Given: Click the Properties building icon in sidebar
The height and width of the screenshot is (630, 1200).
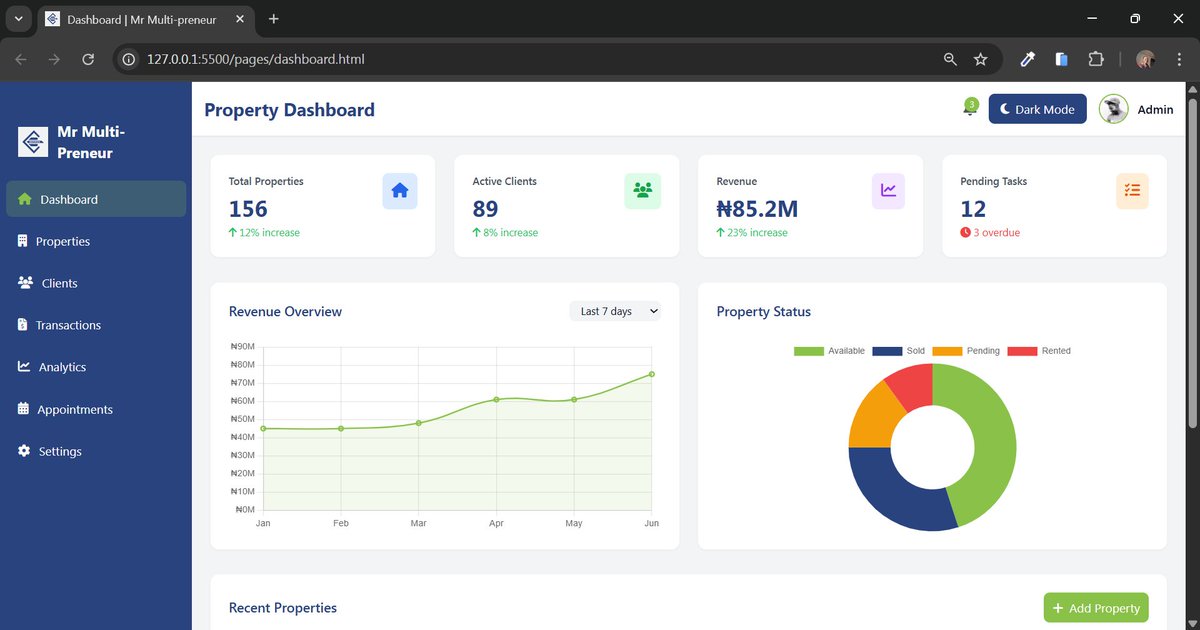Looking at the screenshot, I should coord(23,241).
